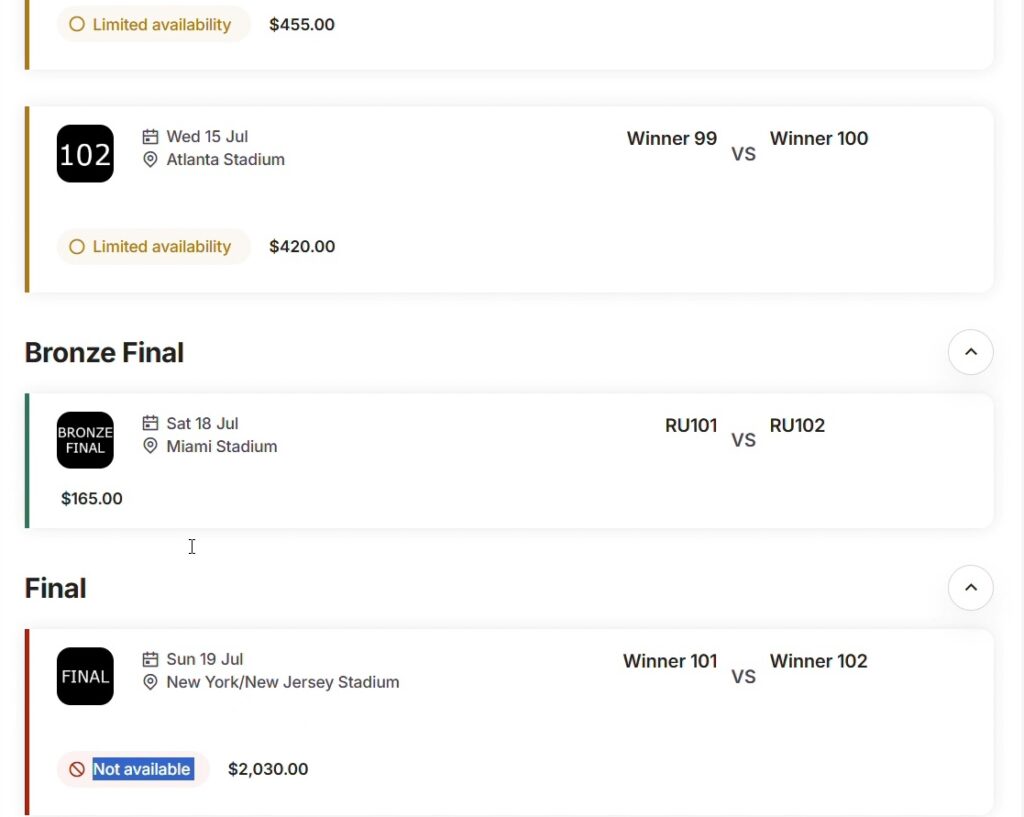Click the Bronze Final match badge
Screen dimensions: 1024x817
click(85, 440)
